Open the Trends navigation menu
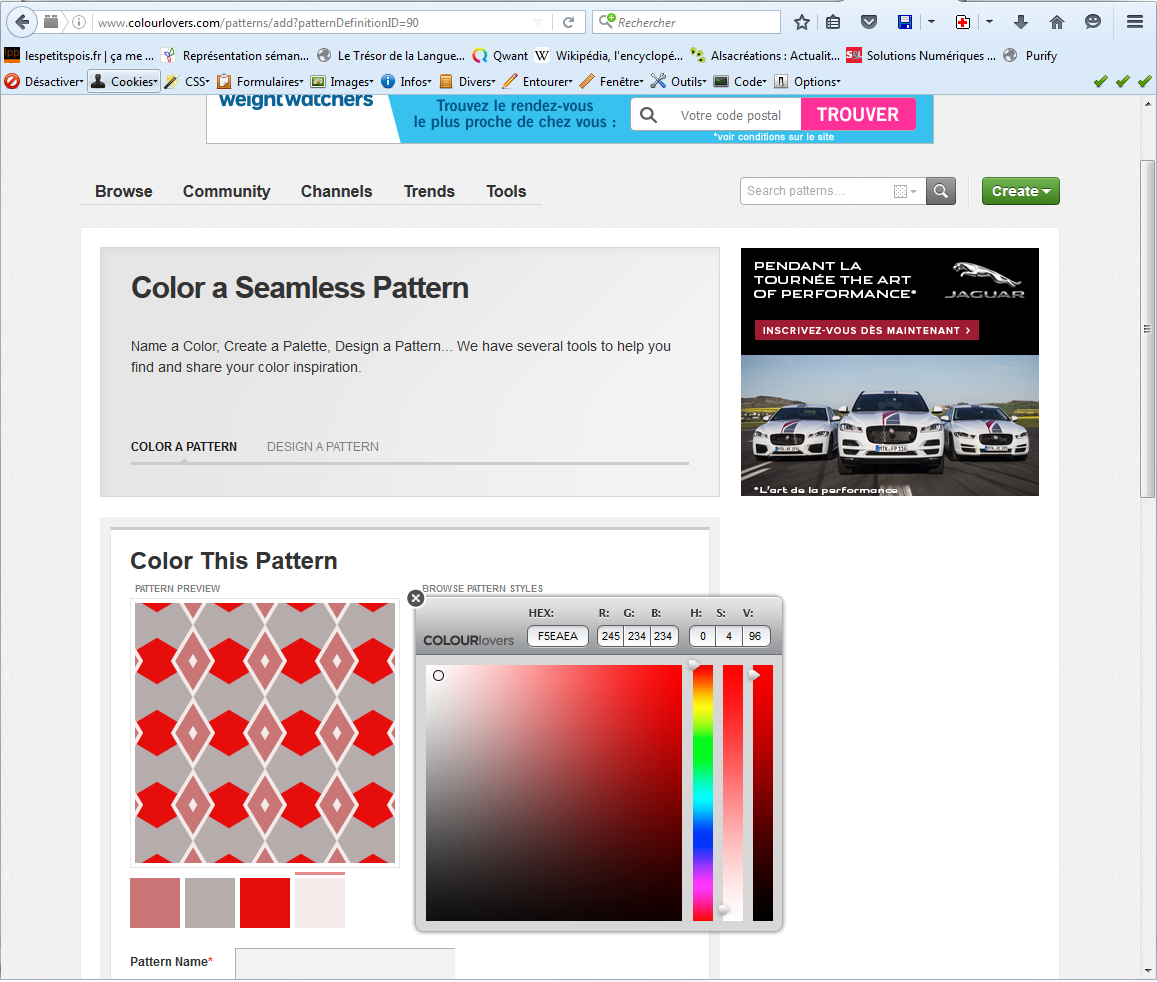 click(x=429, y=191)
